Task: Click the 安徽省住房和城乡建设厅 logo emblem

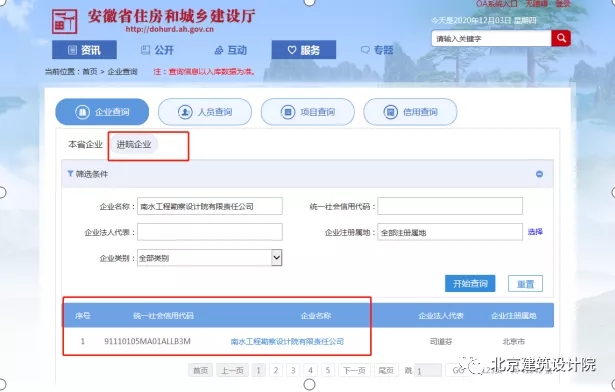Action: click(65, 21)
